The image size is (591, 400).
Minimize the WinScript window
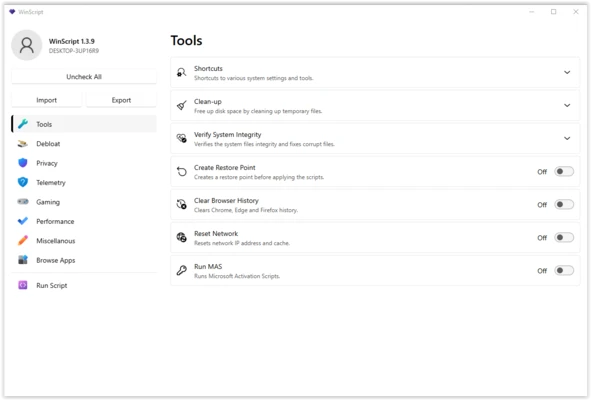531,12
